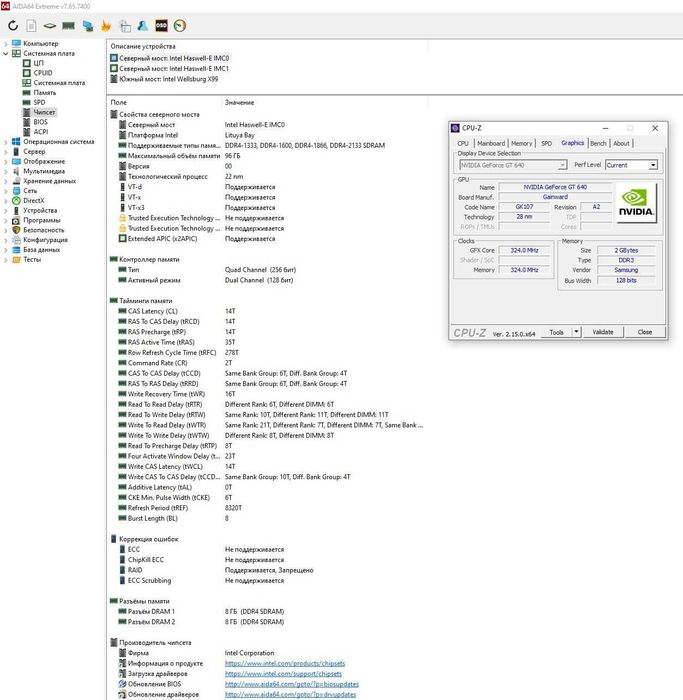Expand the Сеть tree node
The height and width of the screenshot is (700, 683).
[5, 191]
